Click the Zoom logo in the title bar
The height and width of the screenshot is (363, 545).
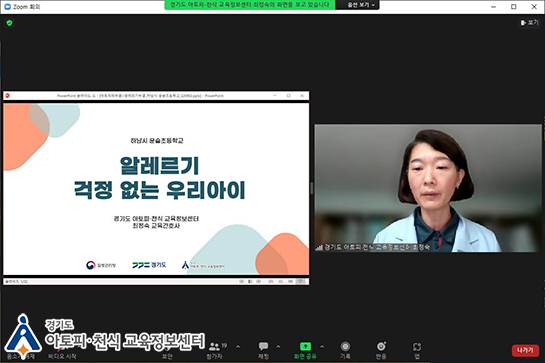7,7
